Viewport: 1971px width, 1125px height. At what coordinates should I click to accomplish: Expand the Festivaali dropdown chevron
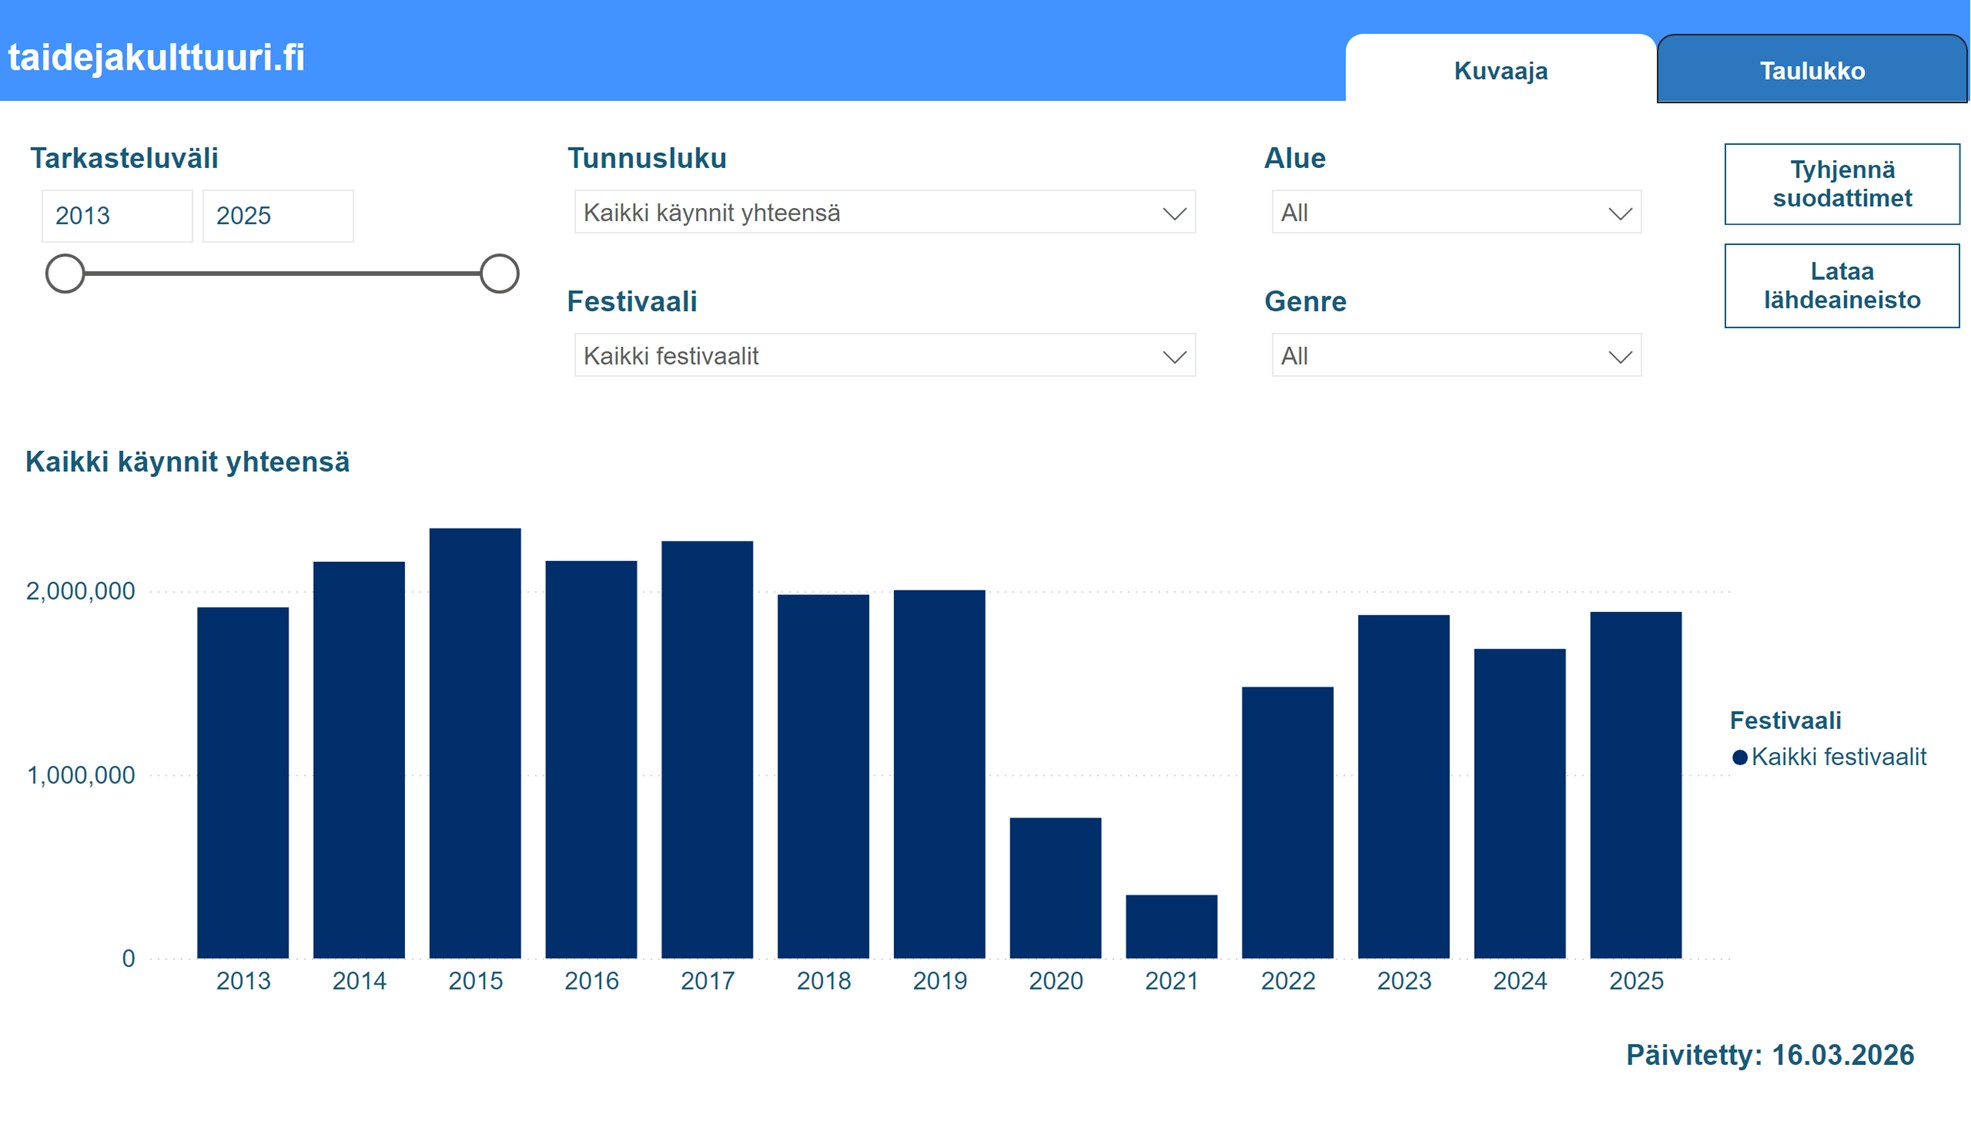click(x=1174, y=357)
